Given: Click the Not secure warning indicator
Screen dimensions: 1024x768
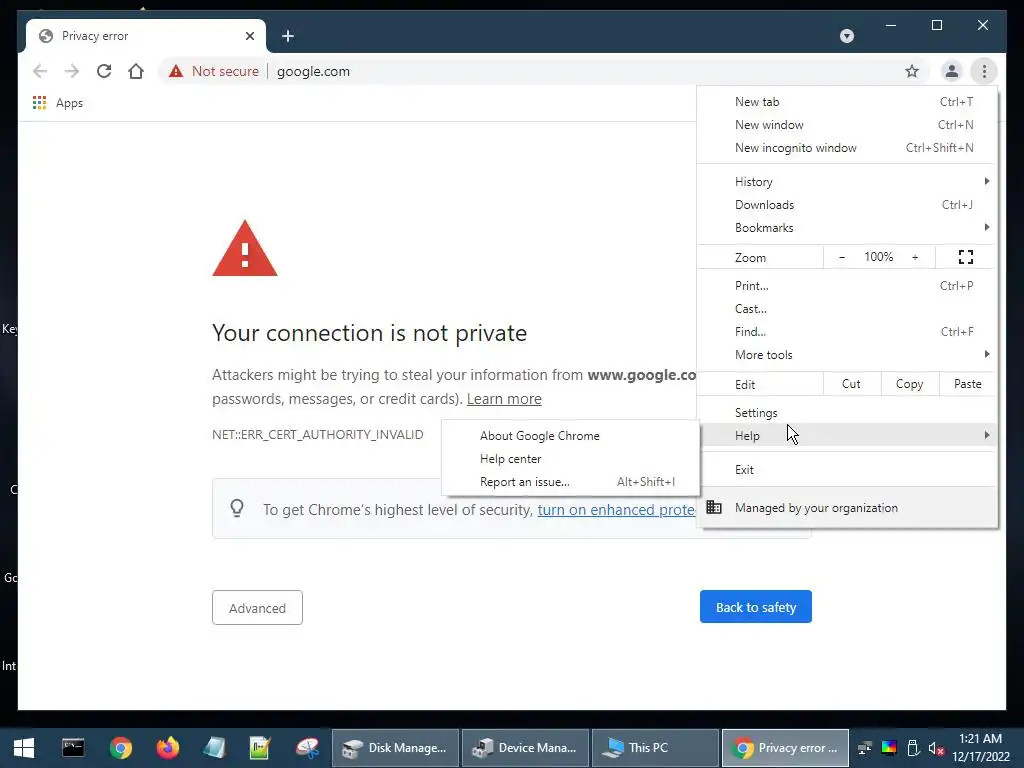Looking at the screenshot, I should (214, 71).
